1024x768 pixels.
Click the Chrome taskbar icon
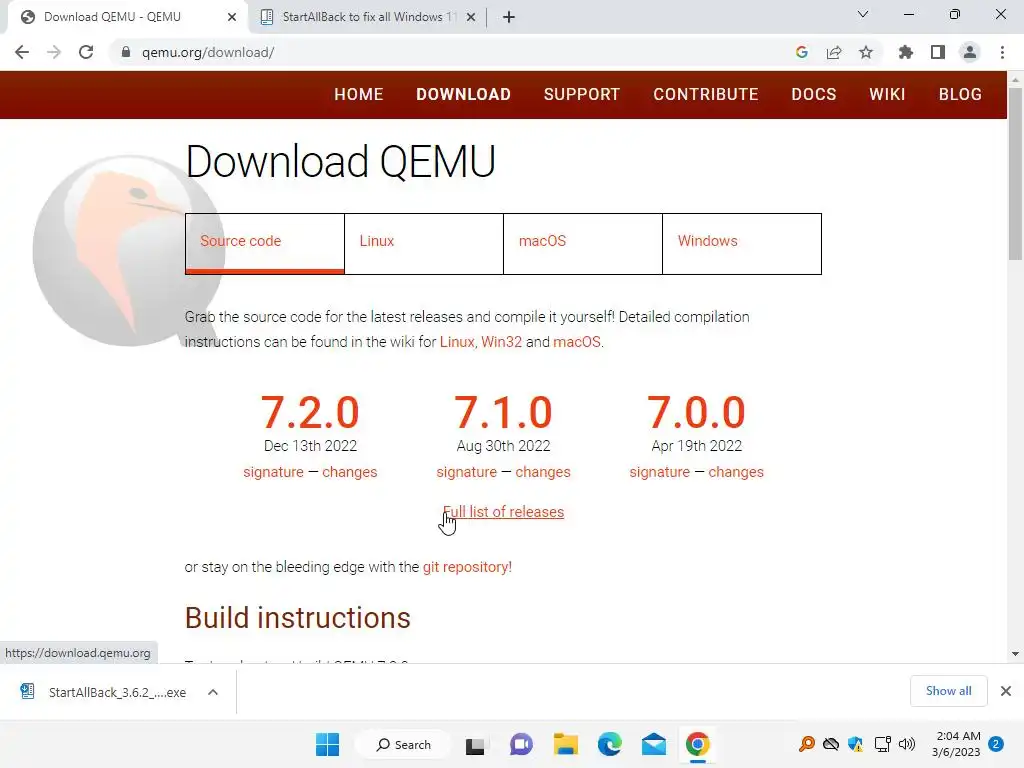(x=697, y=744)
